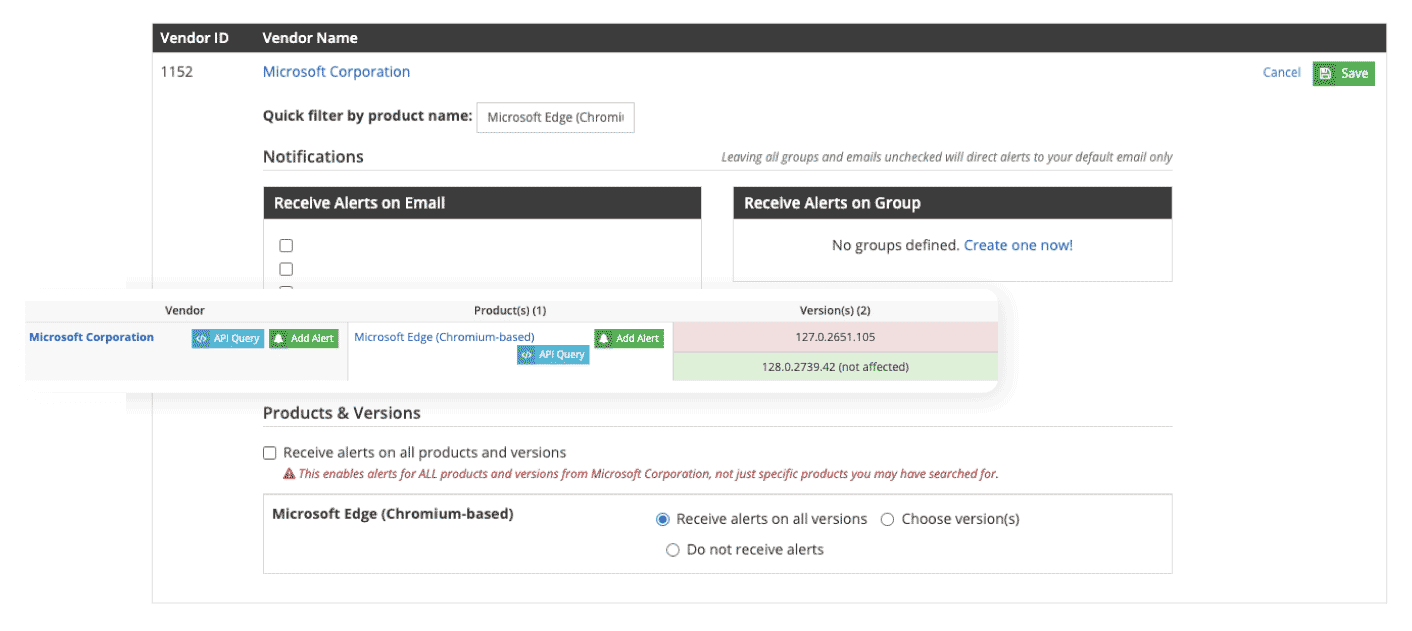Add Alert for Microsoft Edge product
The image size is (1412, 631).
[x=629, y=338]
